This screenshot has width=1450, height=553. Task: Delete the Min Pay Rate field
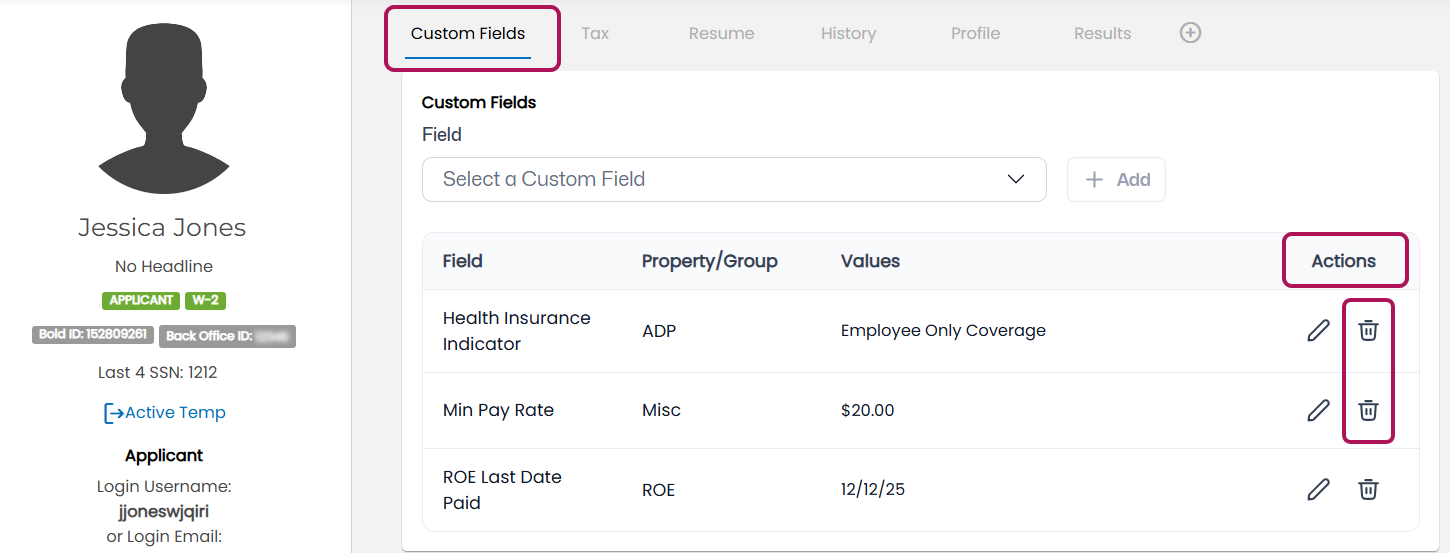(1368, 410)
